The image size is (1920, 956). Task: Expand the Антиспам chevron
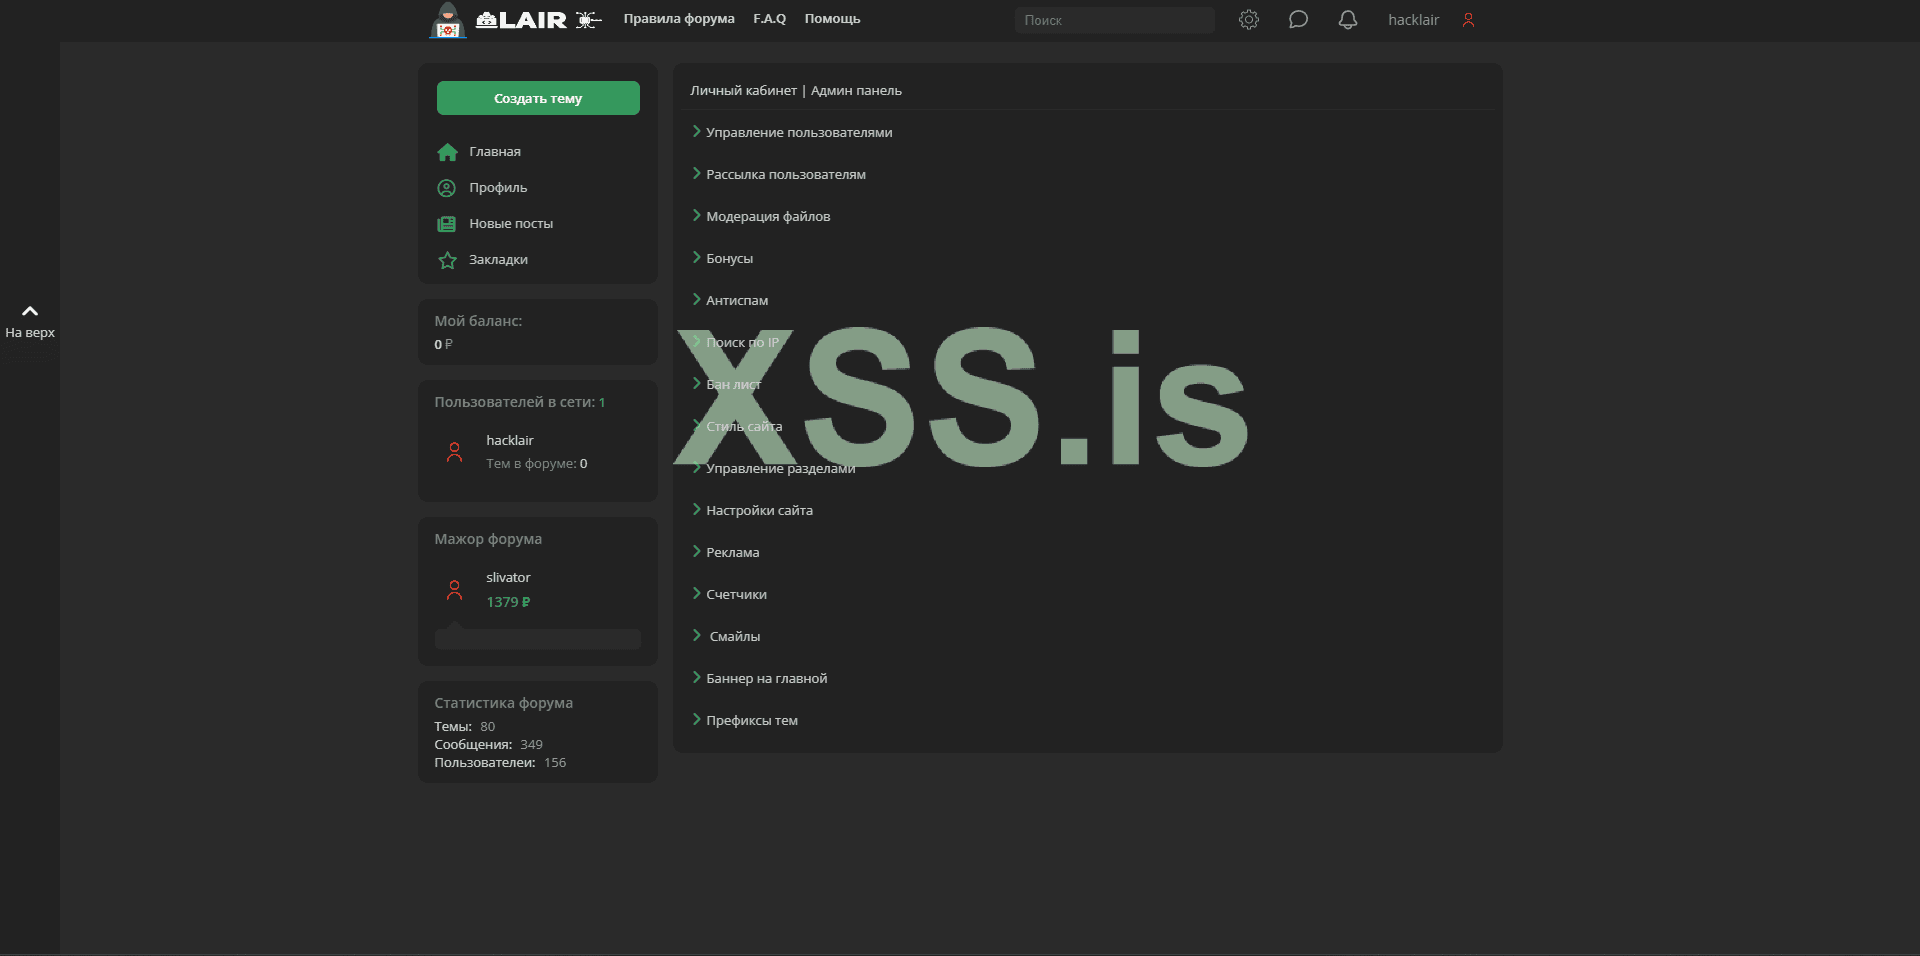(696, 299)
